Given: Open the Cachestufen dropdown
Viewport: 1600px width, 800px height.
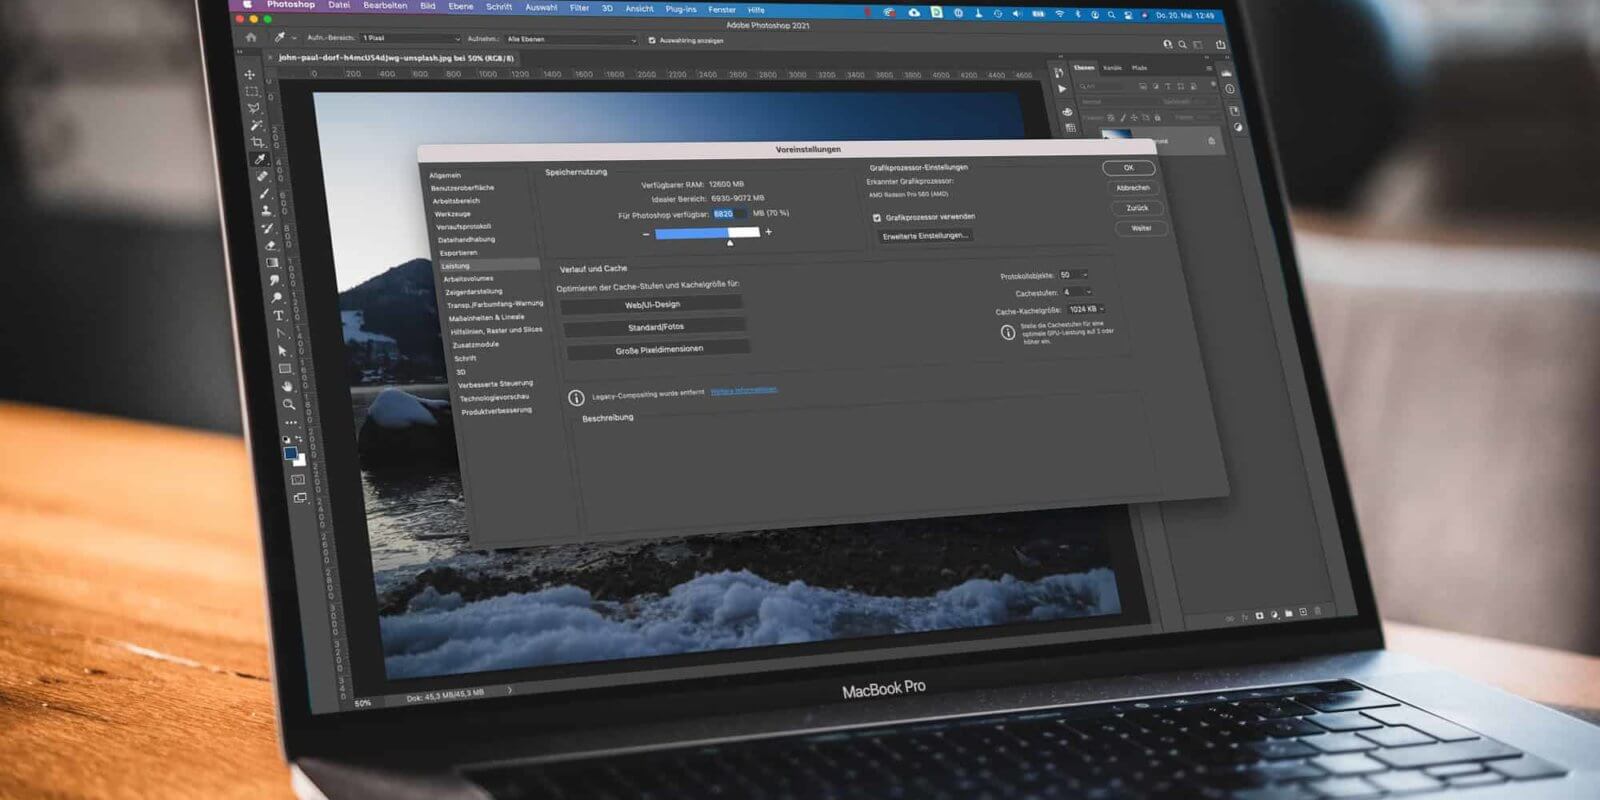Looking at the screenshot, I should pos(1078,292).
